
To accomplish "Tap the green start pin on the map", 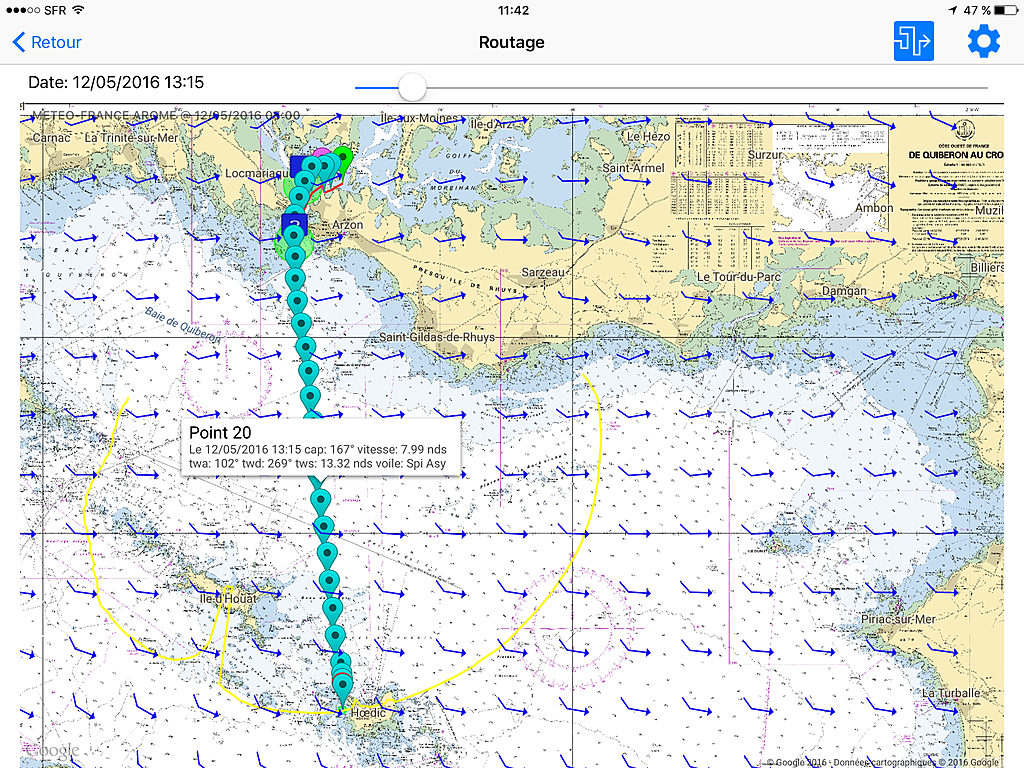I will (342, 159).
